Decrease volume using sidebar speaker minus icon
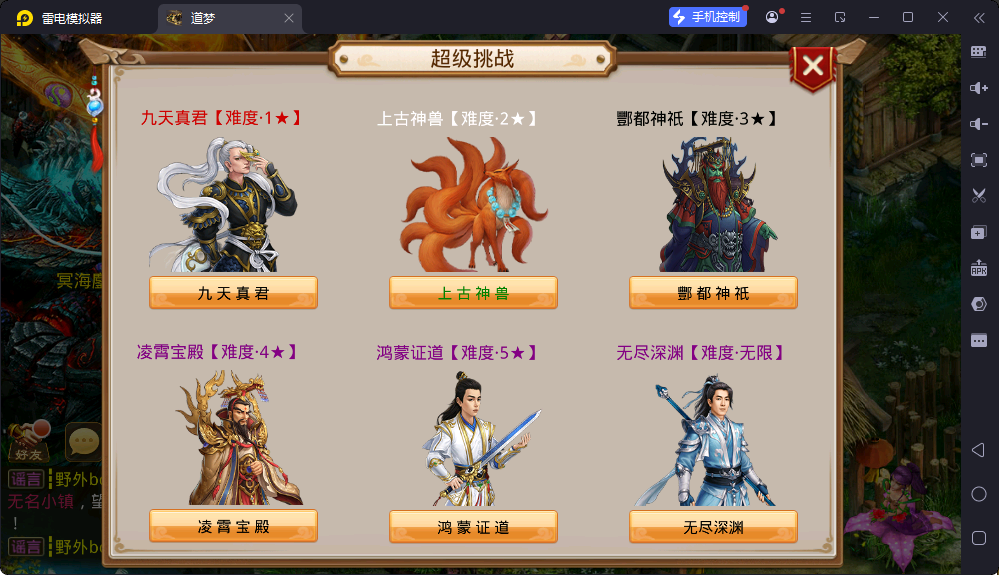 (979, 124)
